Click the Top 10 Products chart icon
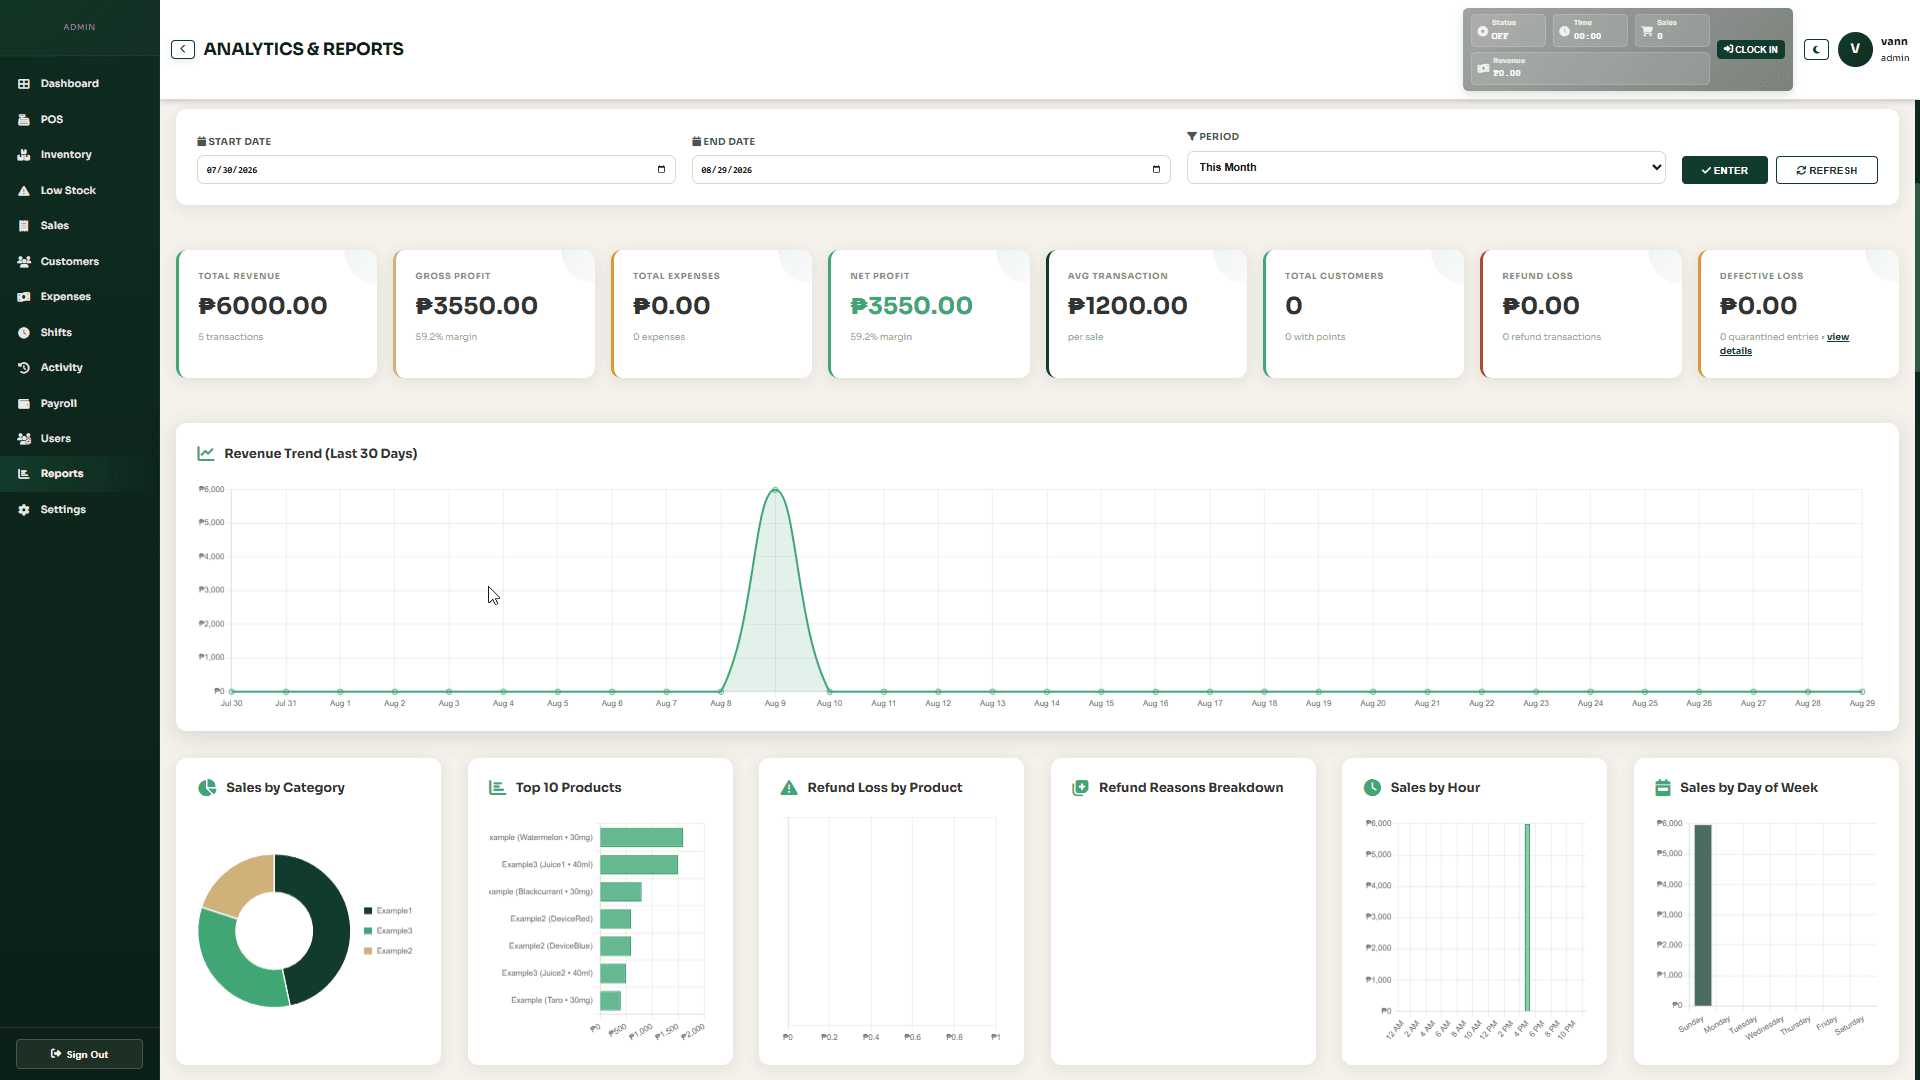1920x1080 pixels. click(497, 788)
